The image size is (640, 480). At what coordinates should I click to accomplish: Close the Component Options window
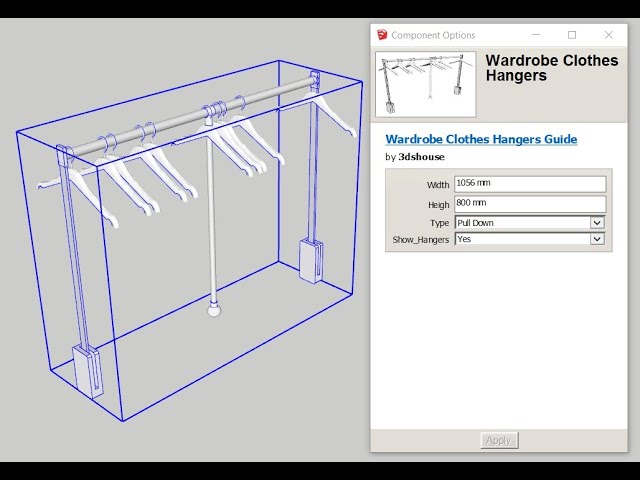pos(609,35)
